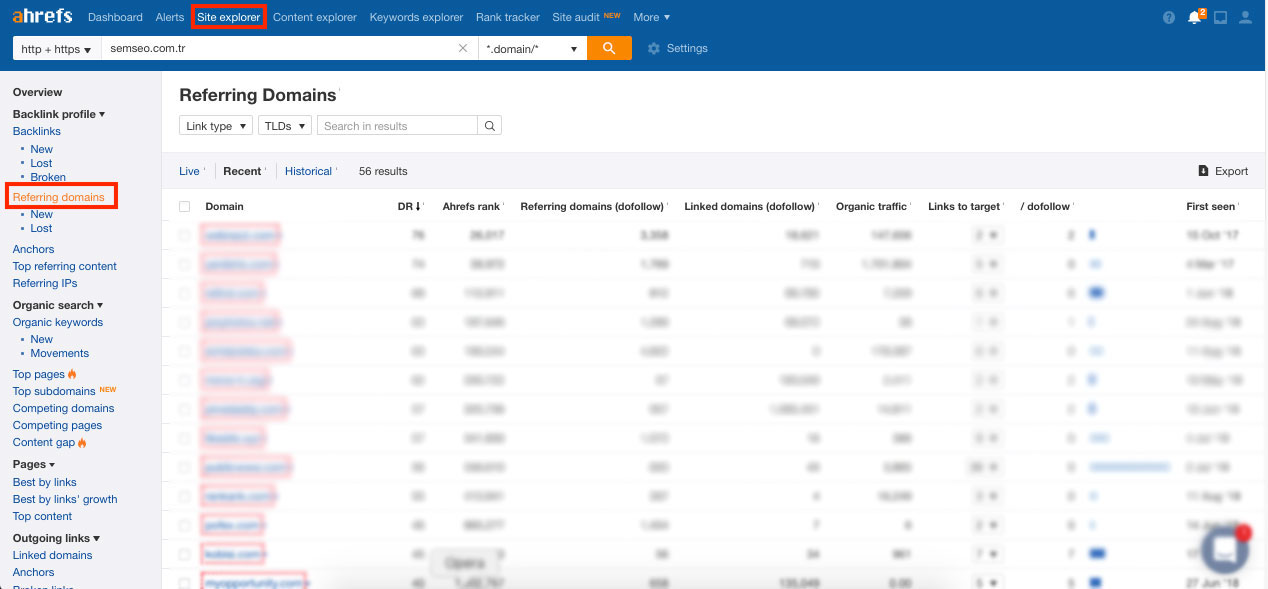Viewport: 1268px width, 589px height.
Task: Click the Export button
Action: click(x=1223, y=171)
